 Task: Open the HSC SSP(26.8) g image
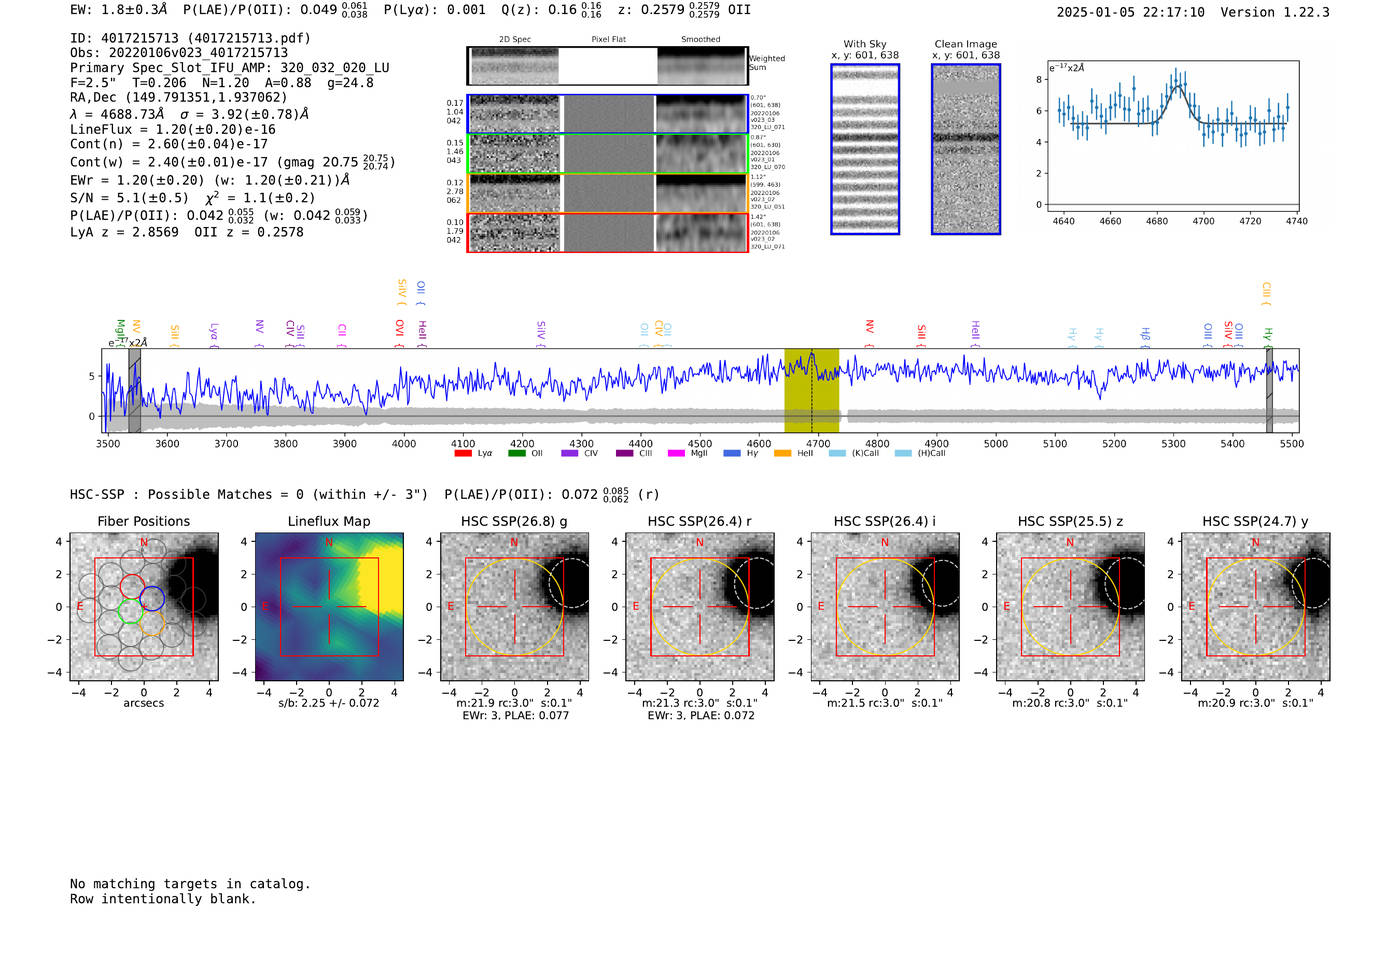tap(515, 607)
